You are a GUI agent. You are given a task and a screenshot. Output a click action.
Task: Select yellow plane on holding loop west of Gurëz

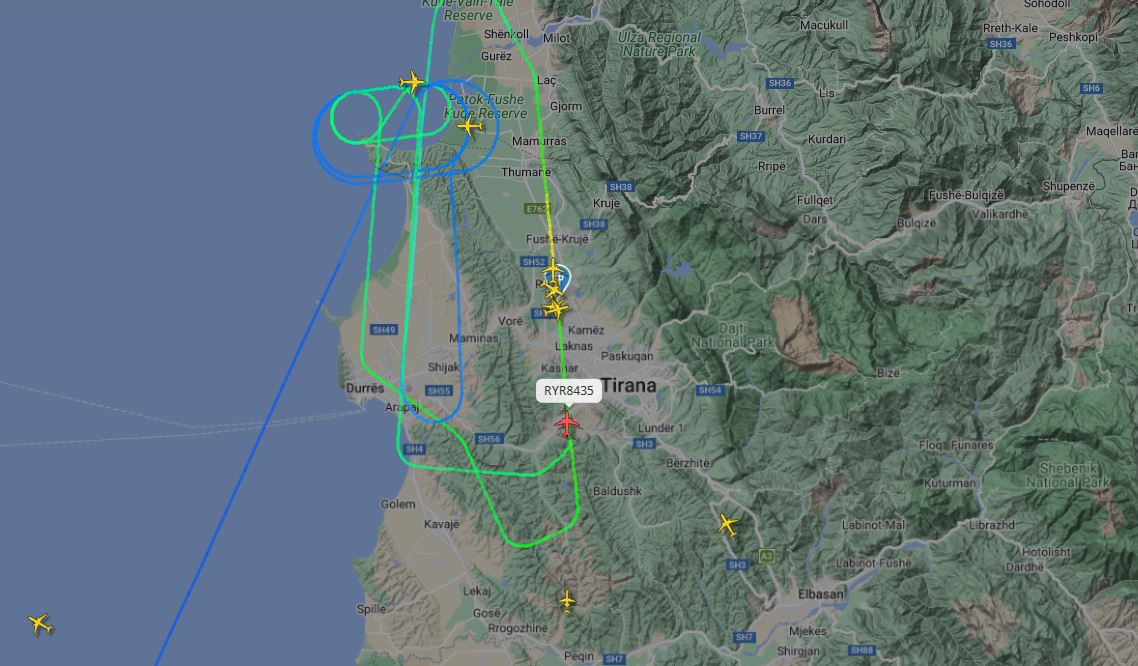412,81
